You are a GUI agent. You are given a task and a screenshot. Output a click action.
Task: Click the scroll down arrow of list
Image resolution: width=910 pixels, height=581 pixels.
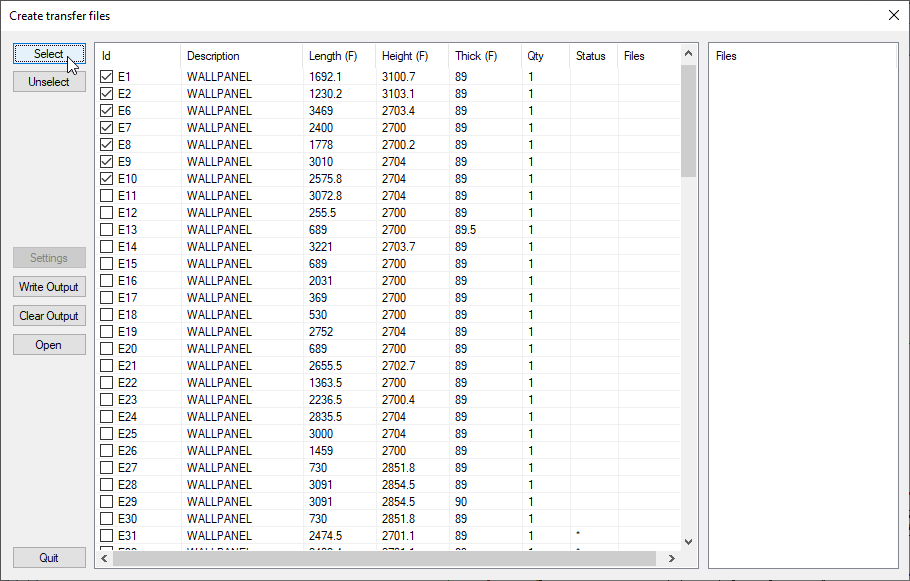click(688, 541)
